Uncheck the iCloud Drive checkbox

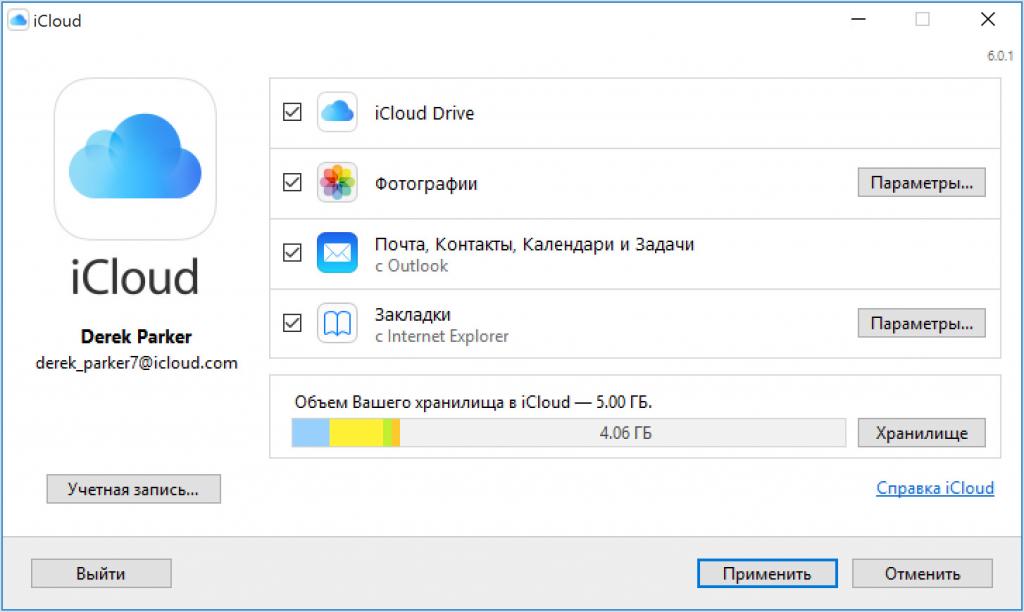point(292,113)
